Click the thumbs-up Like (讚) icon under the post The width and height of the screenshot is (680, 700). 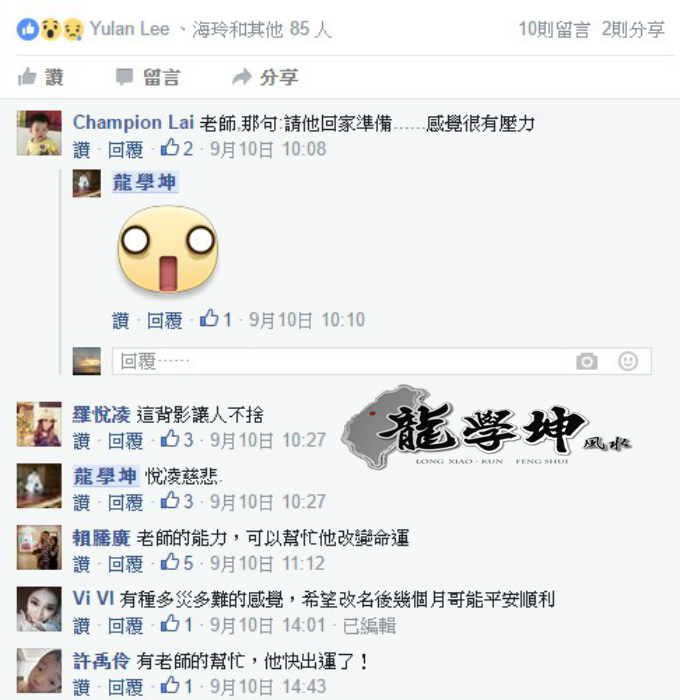tap(27, 77)
